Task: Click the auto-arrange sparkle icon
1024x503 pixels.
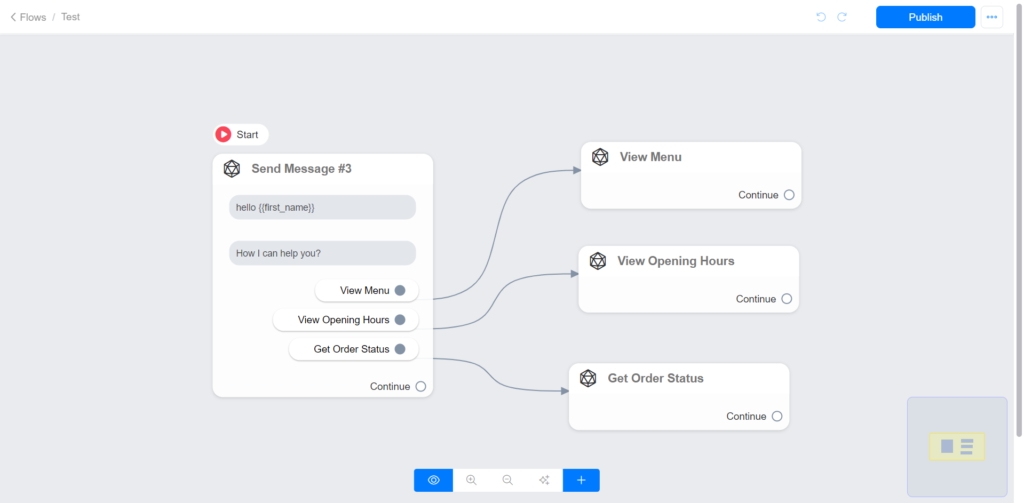Action: (544, 480)
